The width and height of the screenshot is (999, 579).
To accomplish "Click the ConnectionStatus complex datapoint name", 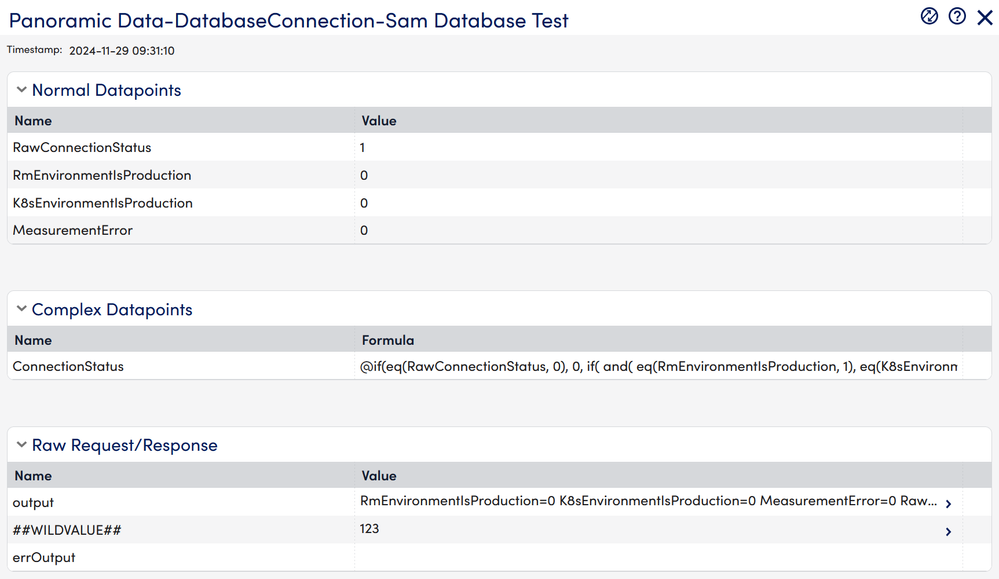I will coord(68,367).
